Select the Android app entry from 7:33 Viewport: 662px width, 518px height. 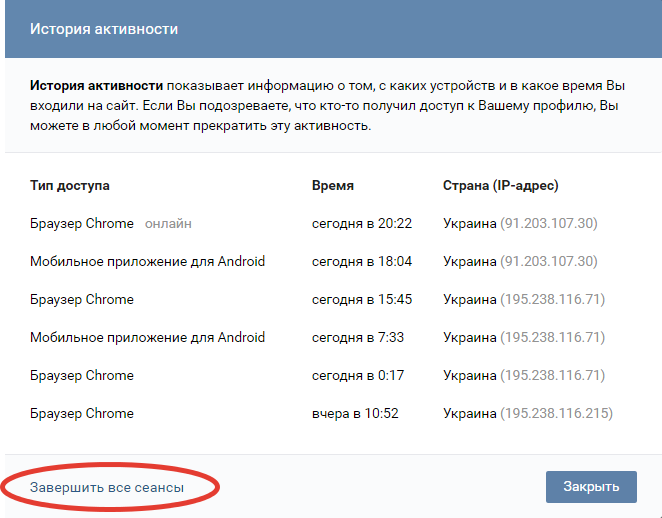tap(148, 338)
